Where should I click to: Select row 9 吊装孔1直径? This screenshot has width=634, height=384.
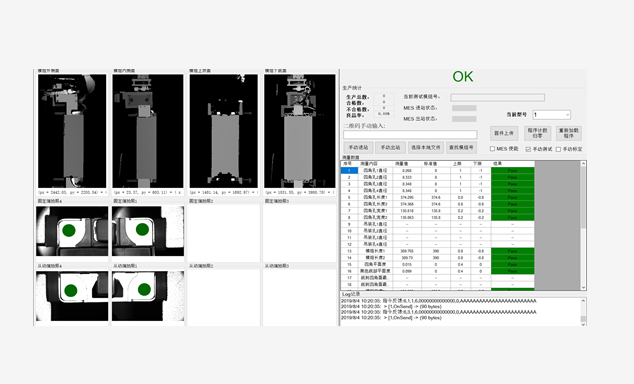click(x=437, y=224)
